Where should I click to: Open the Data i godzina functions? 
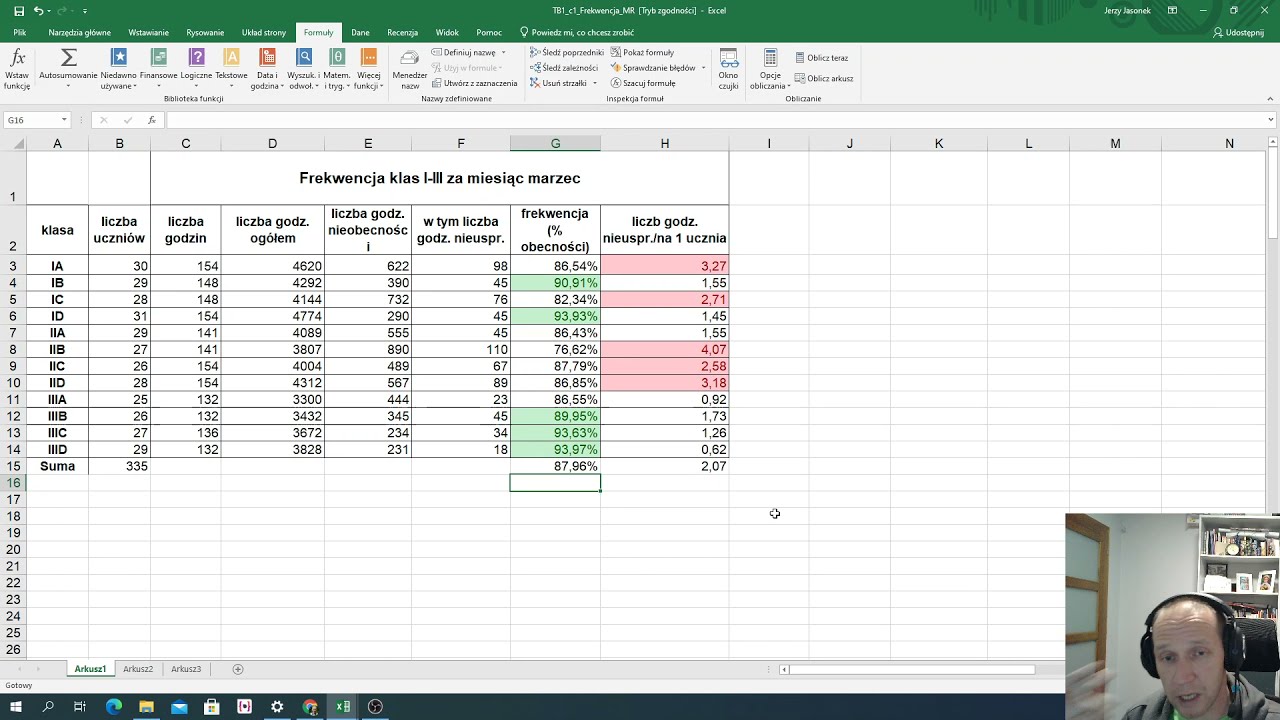[267, 68]
